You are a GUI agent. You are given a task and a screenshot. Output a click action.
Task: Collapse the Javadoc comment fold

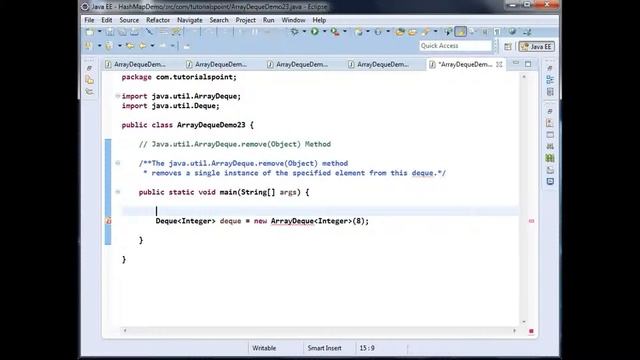point(118,163)
